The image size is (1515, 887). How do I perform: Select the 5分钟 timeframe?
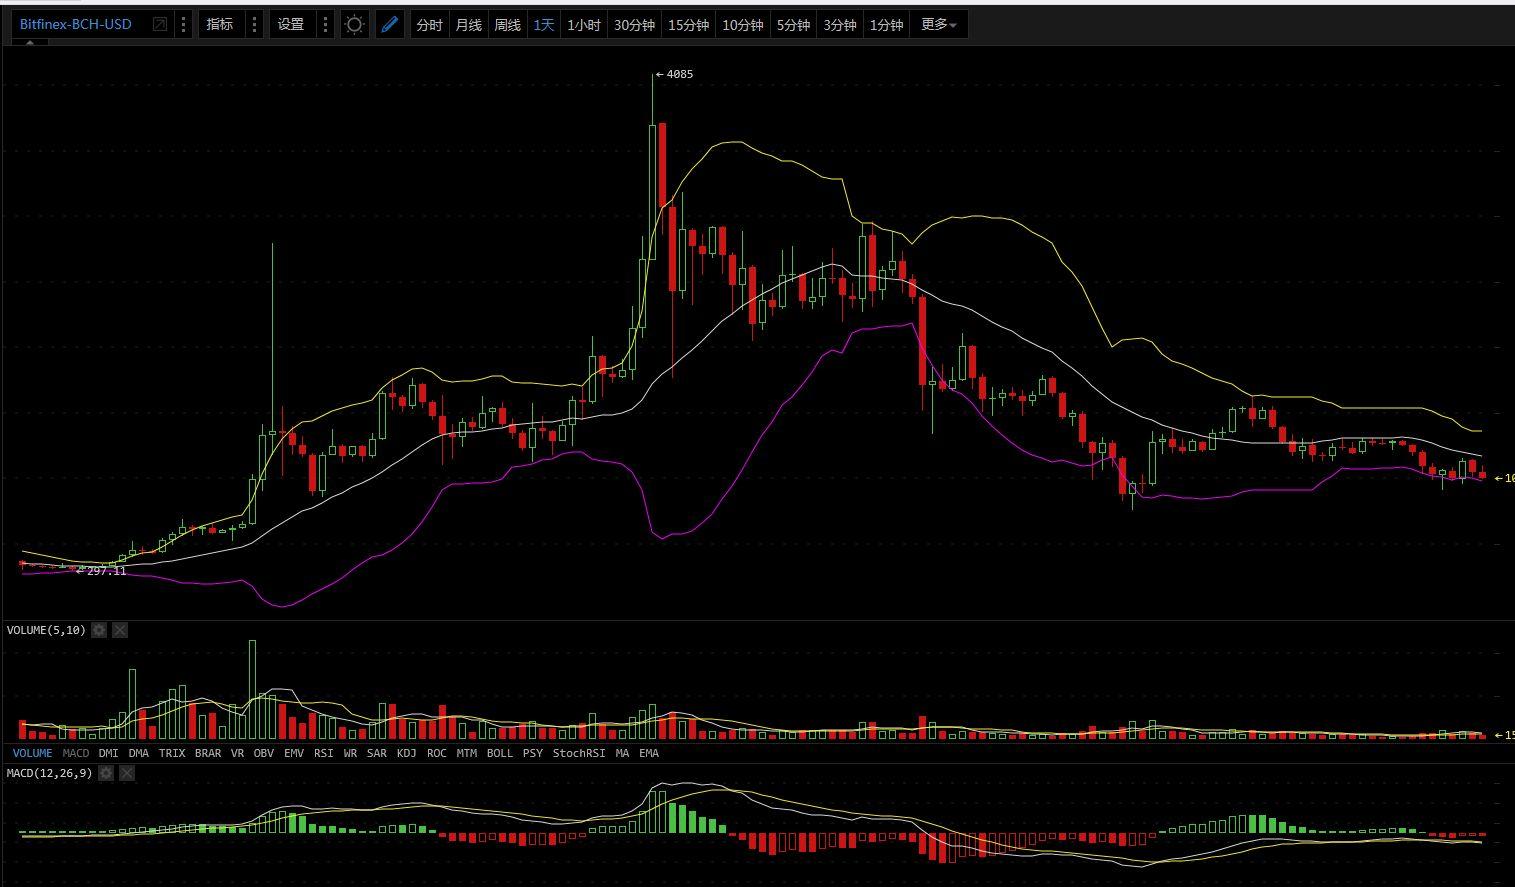[793, 25]
